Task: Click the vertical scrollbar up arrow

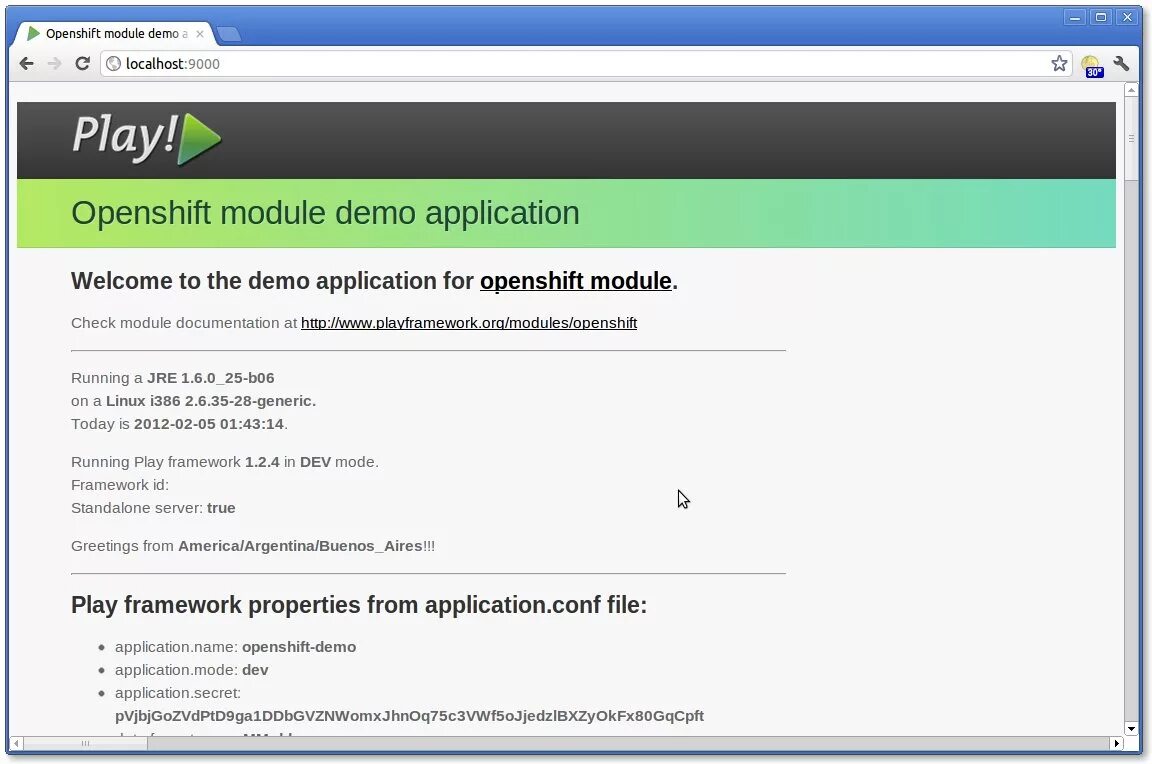Action: click(1131, 90)
